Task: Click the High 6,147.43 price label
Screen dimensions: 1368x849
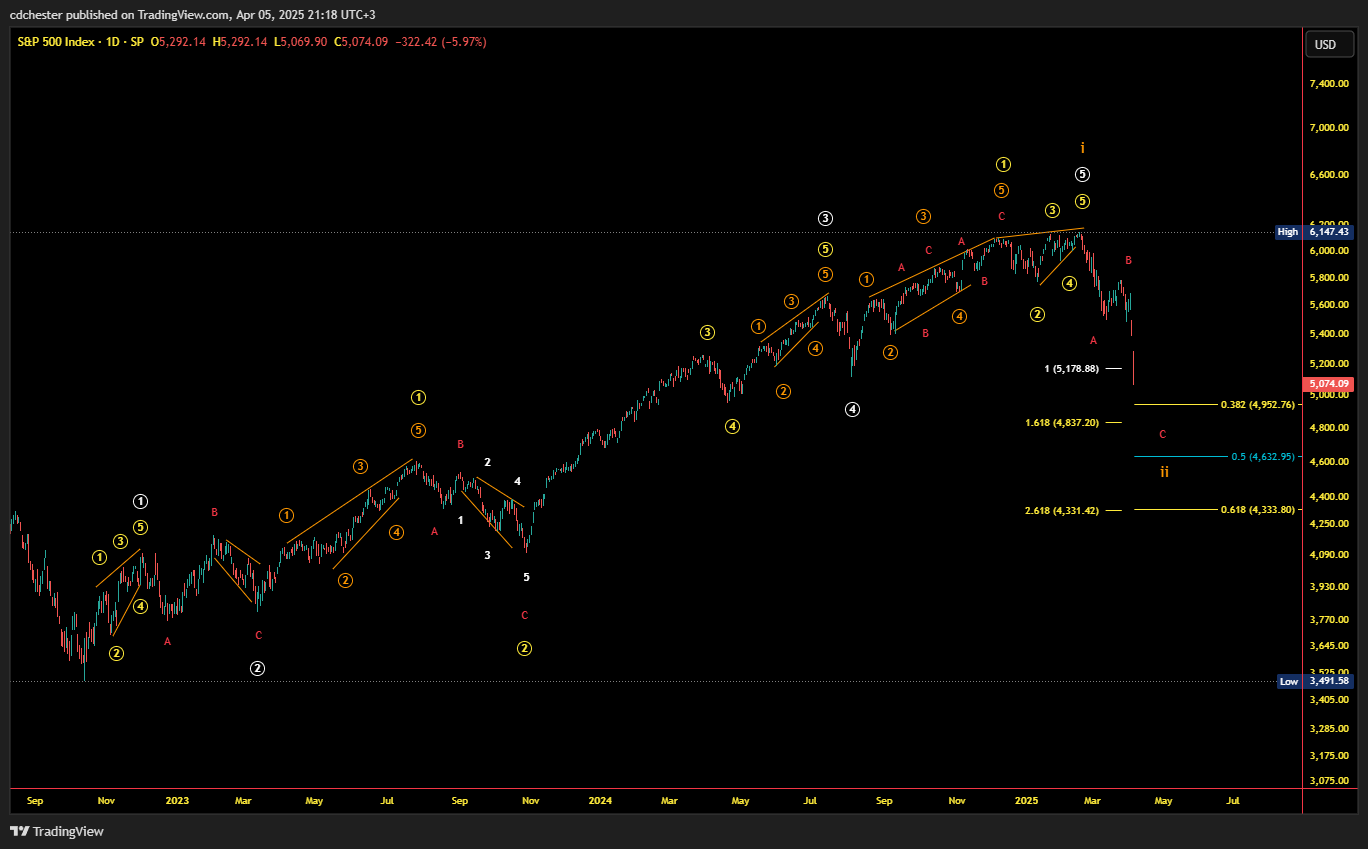Action: pyautogui.click(x=1314, y=232)
